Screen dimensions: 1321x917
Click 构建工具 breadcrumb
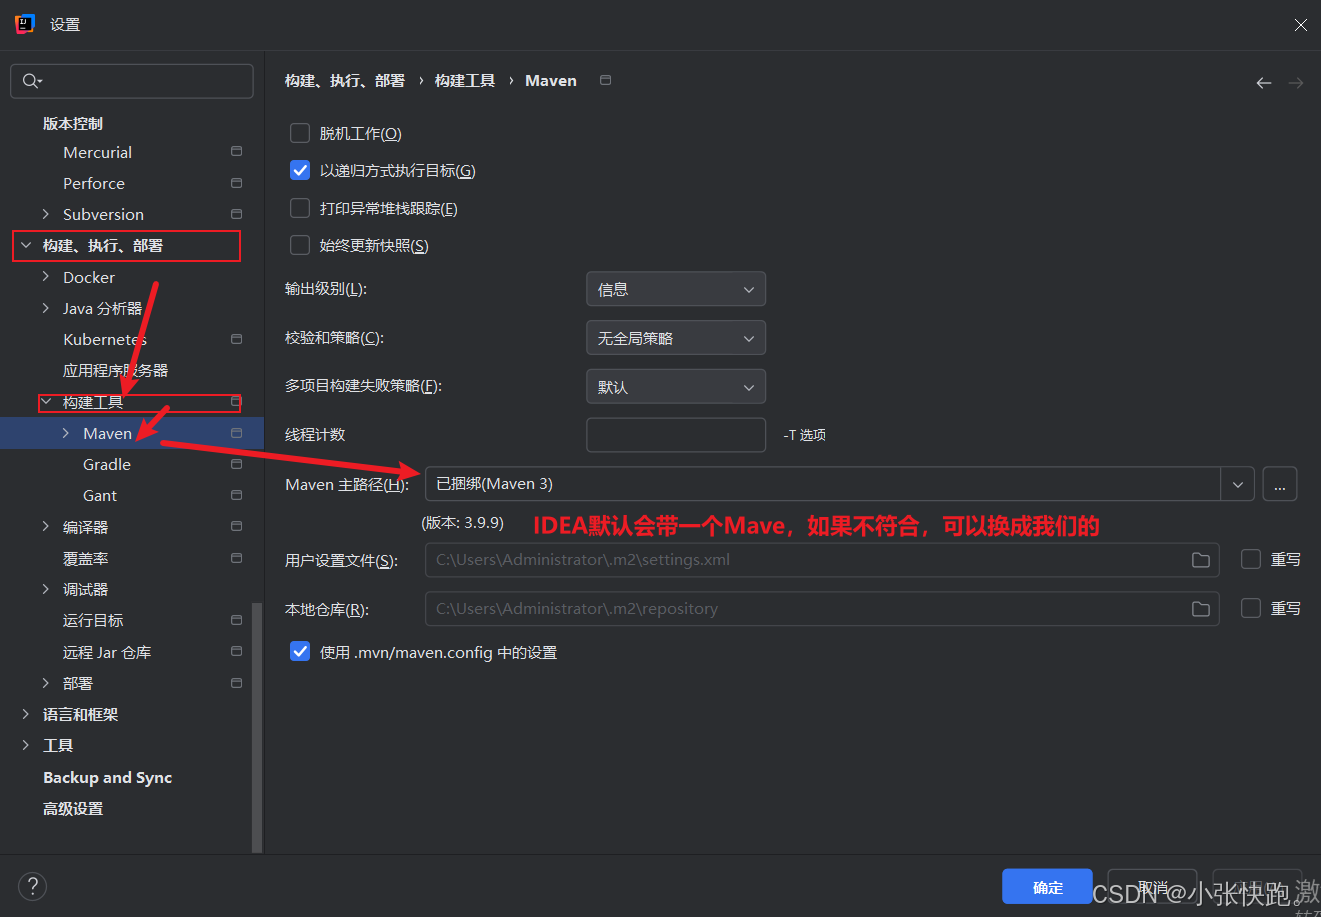point(465,80)
